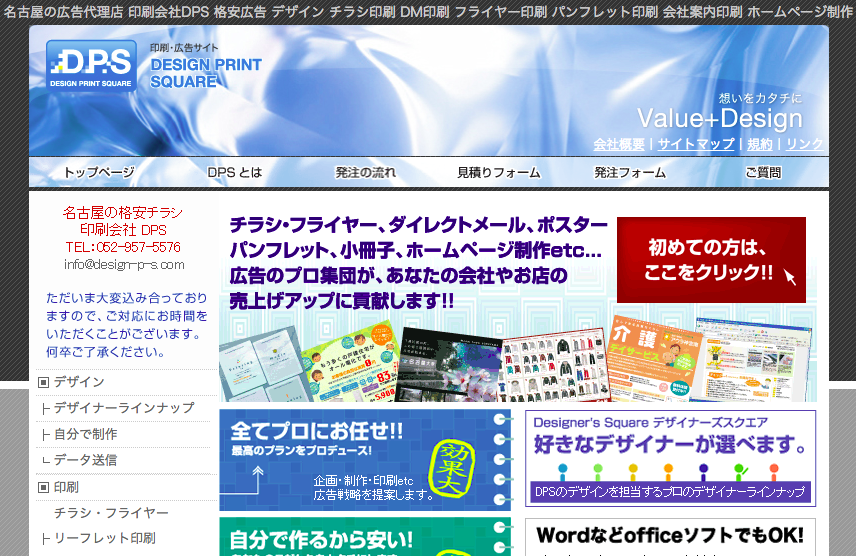The height and width of the screenshot is (556, 856).
Task: Click the red 初めての方は、ここをクリック button
Action: (711, 260)
